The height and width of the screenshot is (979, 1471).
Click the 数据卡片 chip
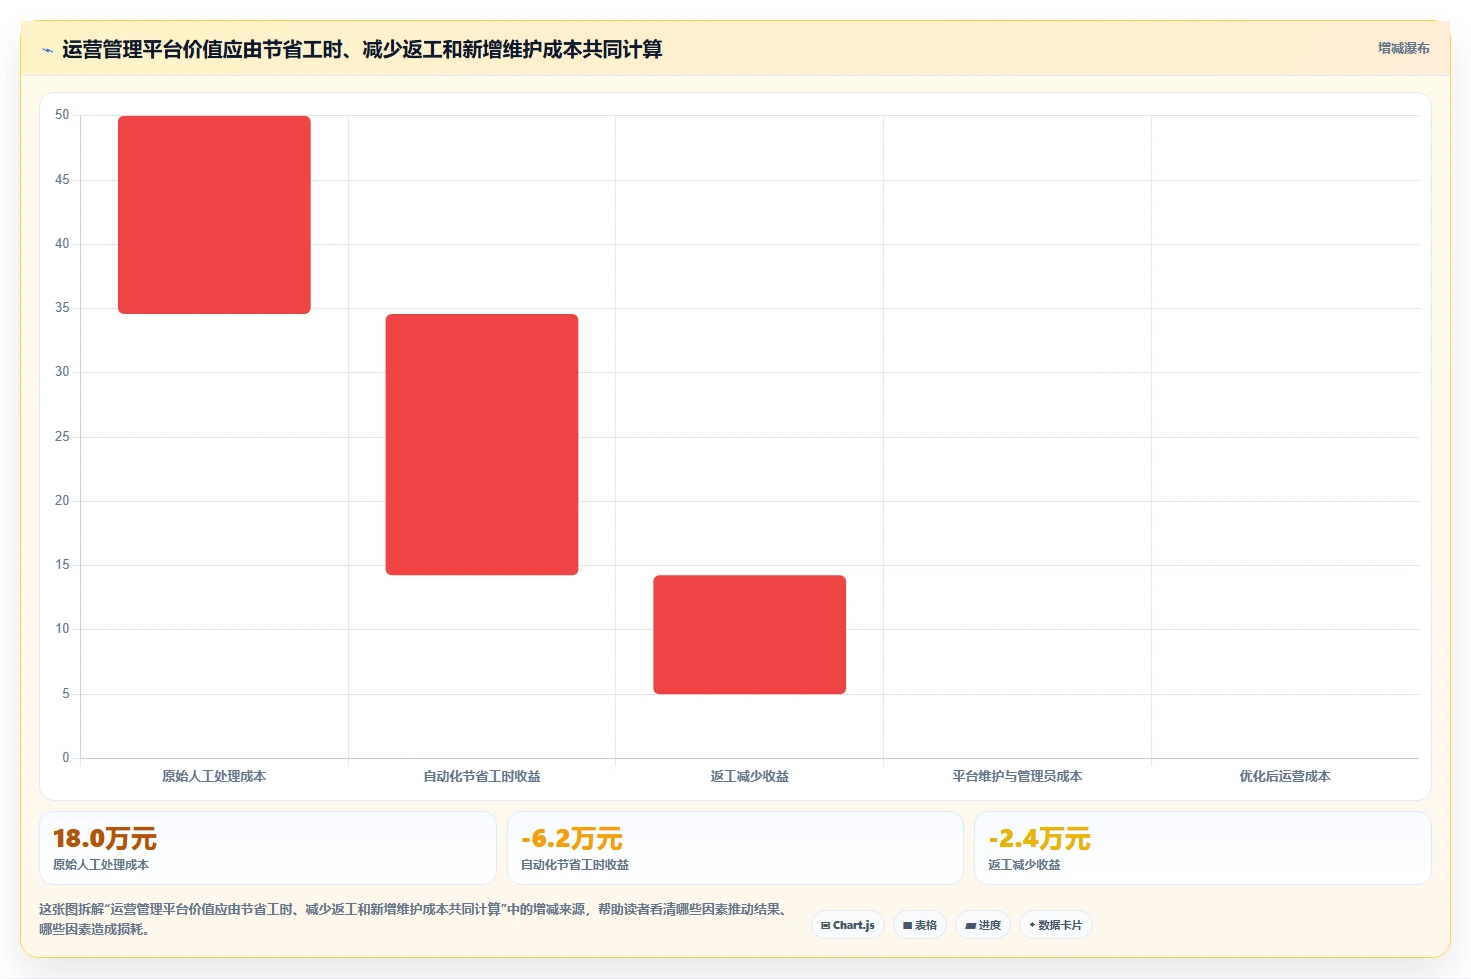coord(1056,925)
